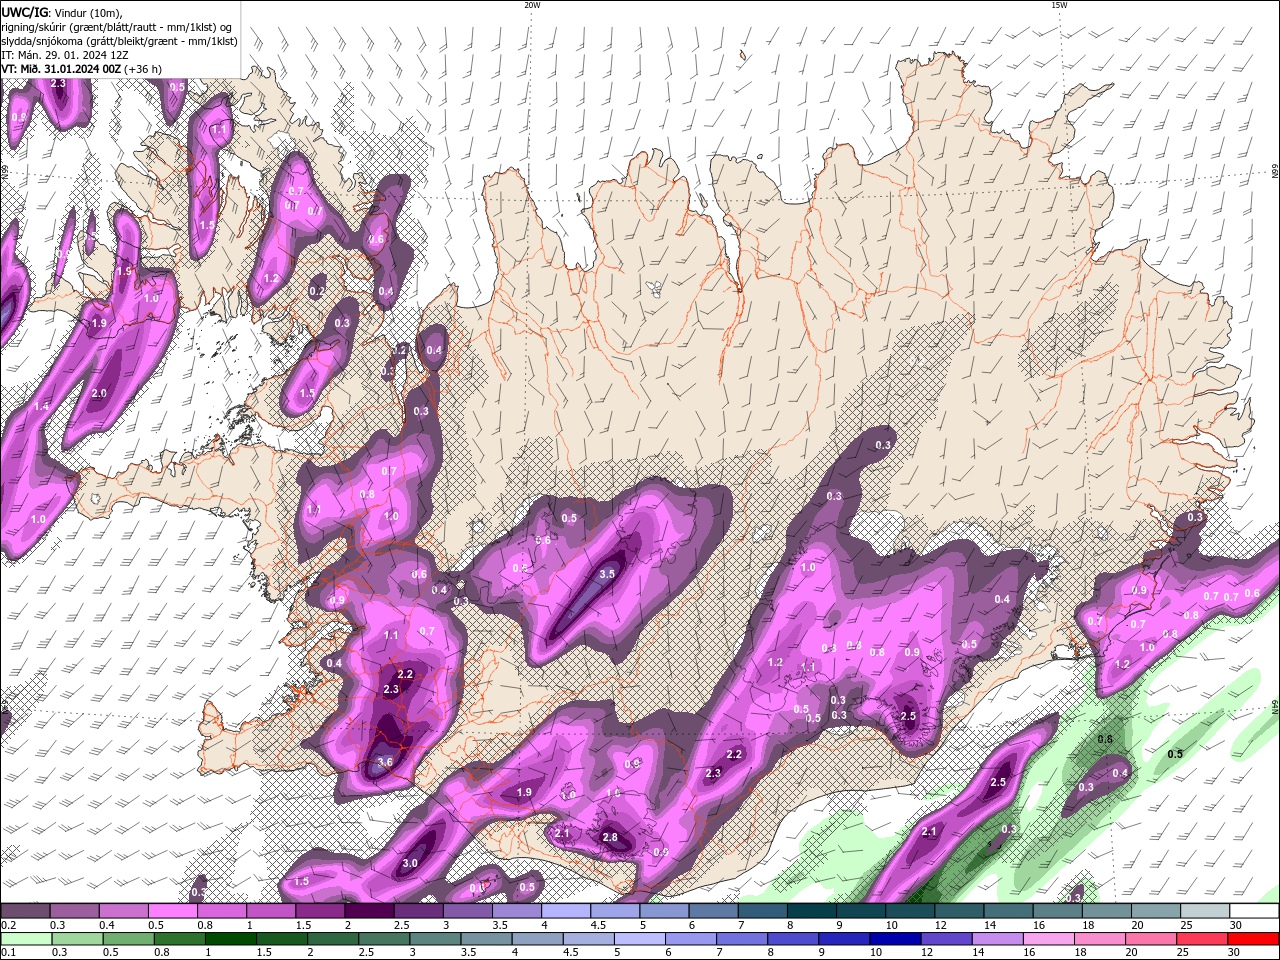Click the title line 'UWC/IG: Vindur (10m),'
1280x960 pixels.
[x=62, y=12]
